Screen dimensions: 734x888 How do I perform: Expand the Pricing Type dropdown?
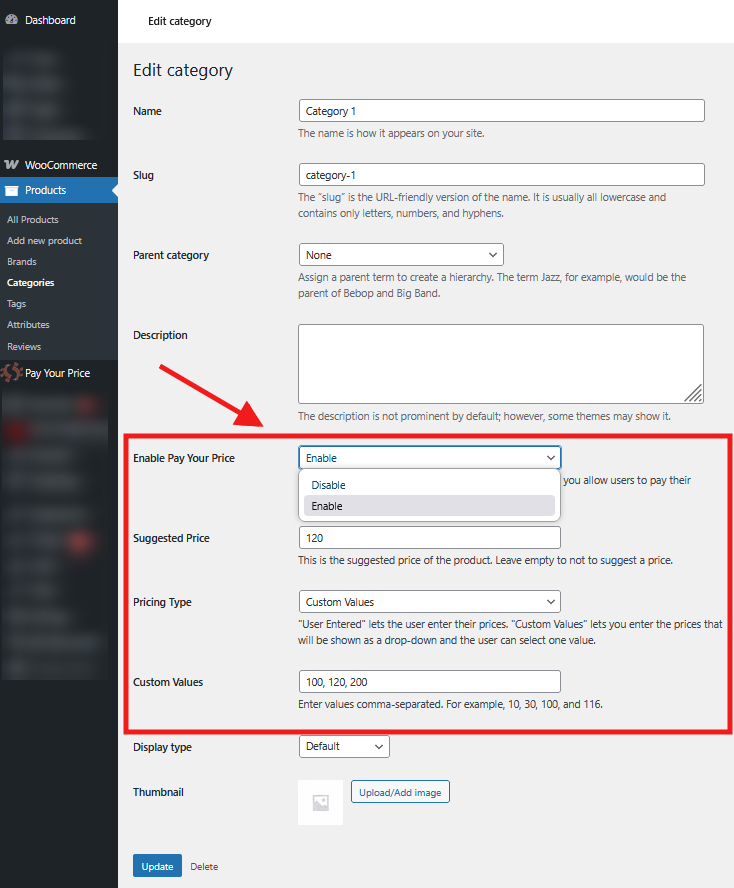430,601
